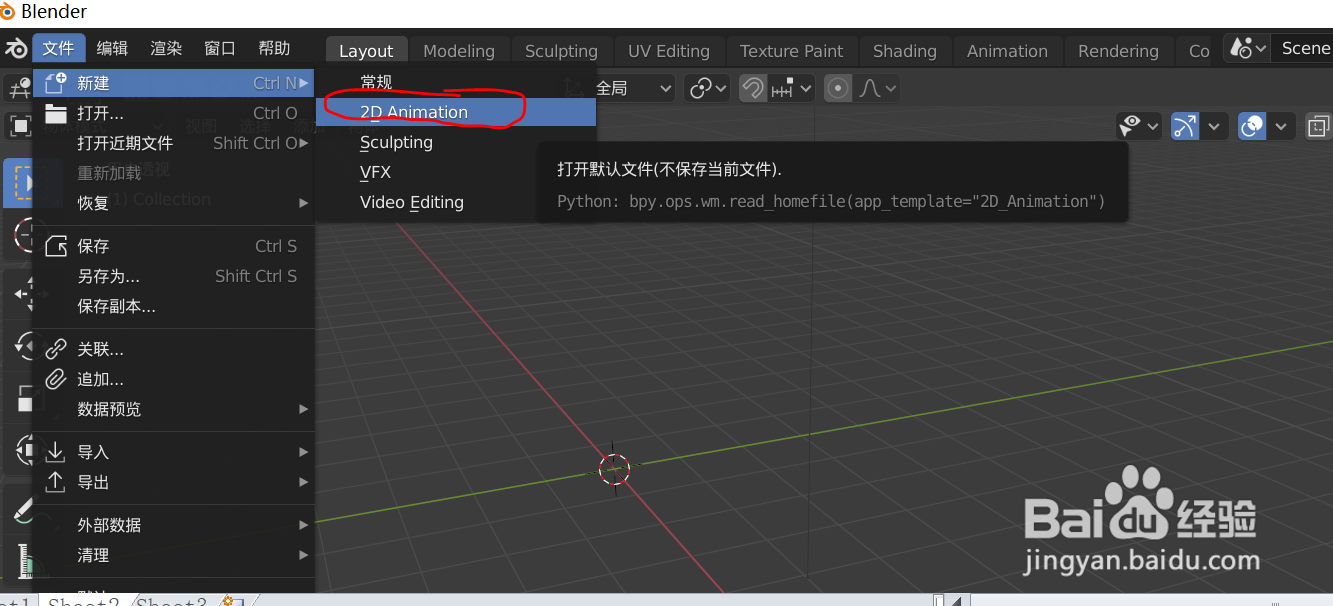Choose 另存为... in the file menu
Screen dimensions: 1333x606
point(174,276)
